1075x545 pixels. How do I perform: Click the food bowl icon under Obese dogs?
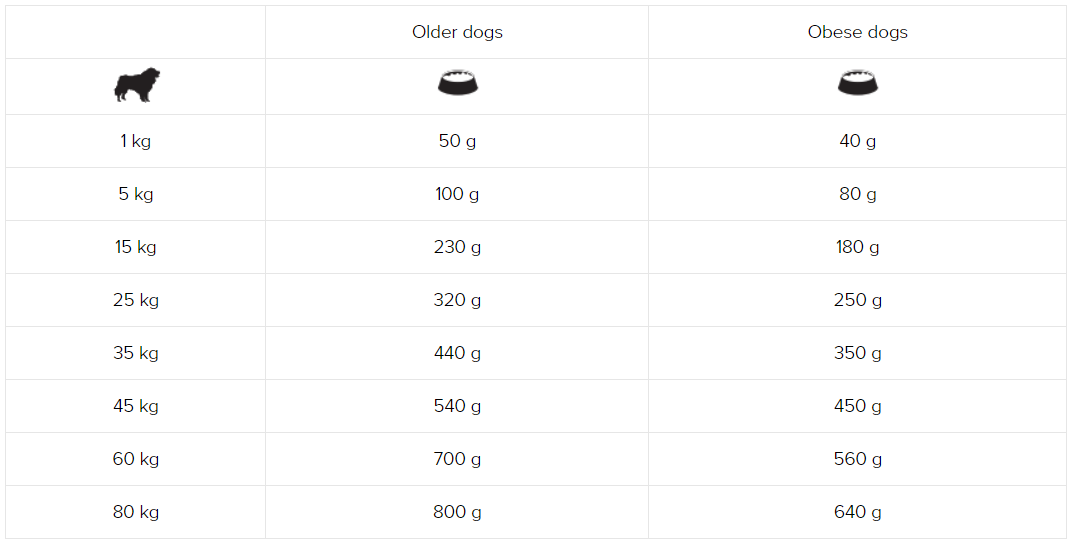pyautogui.click(x=858, y=82)
